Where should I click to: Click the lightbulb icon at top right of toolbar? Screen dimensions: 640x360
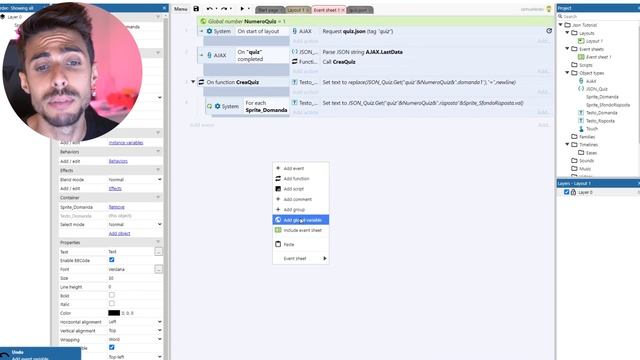(x=549, y=9)
